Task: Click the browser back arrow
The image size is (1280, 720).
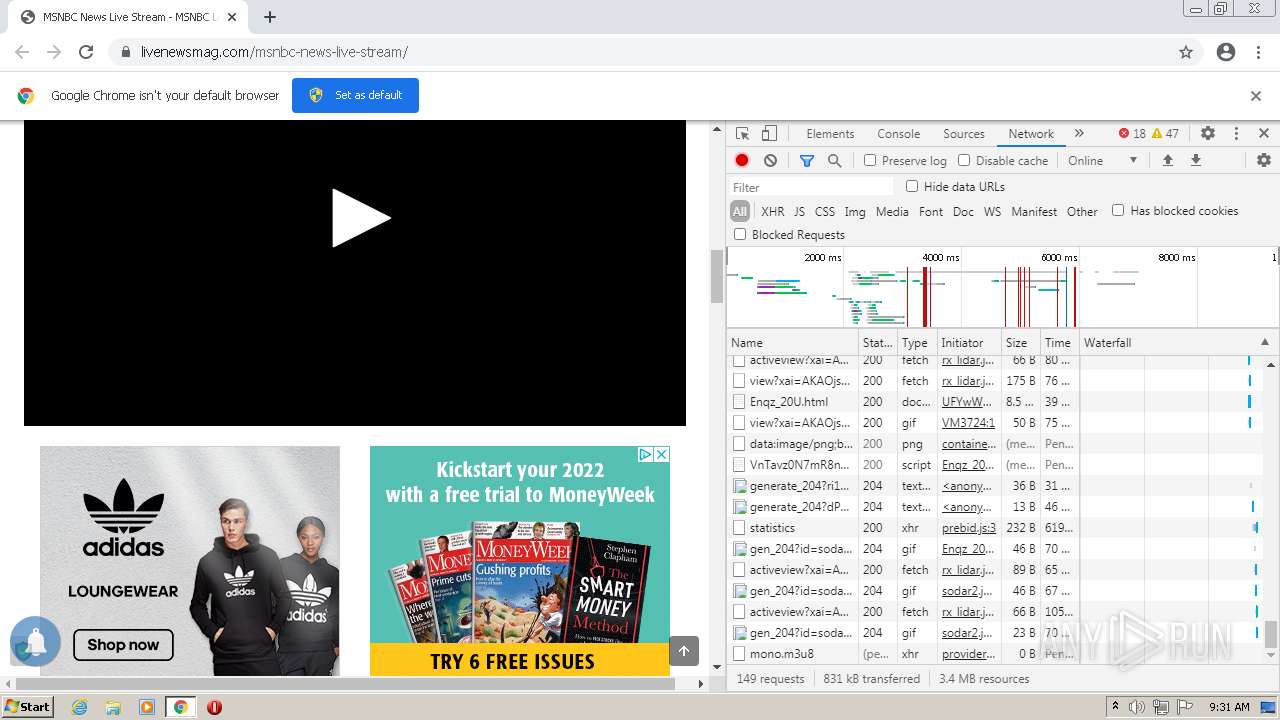Action: [x=22, y=52]
